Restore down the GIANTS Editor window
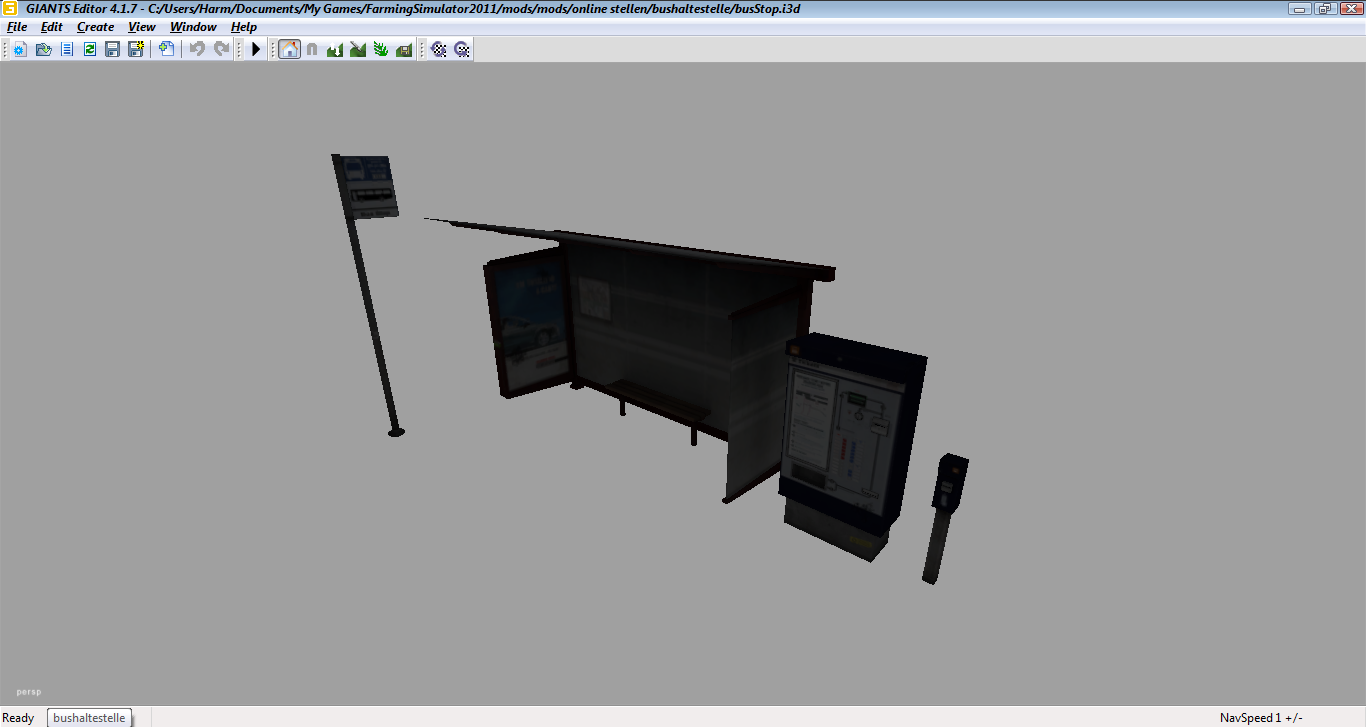 [1324, 9]
